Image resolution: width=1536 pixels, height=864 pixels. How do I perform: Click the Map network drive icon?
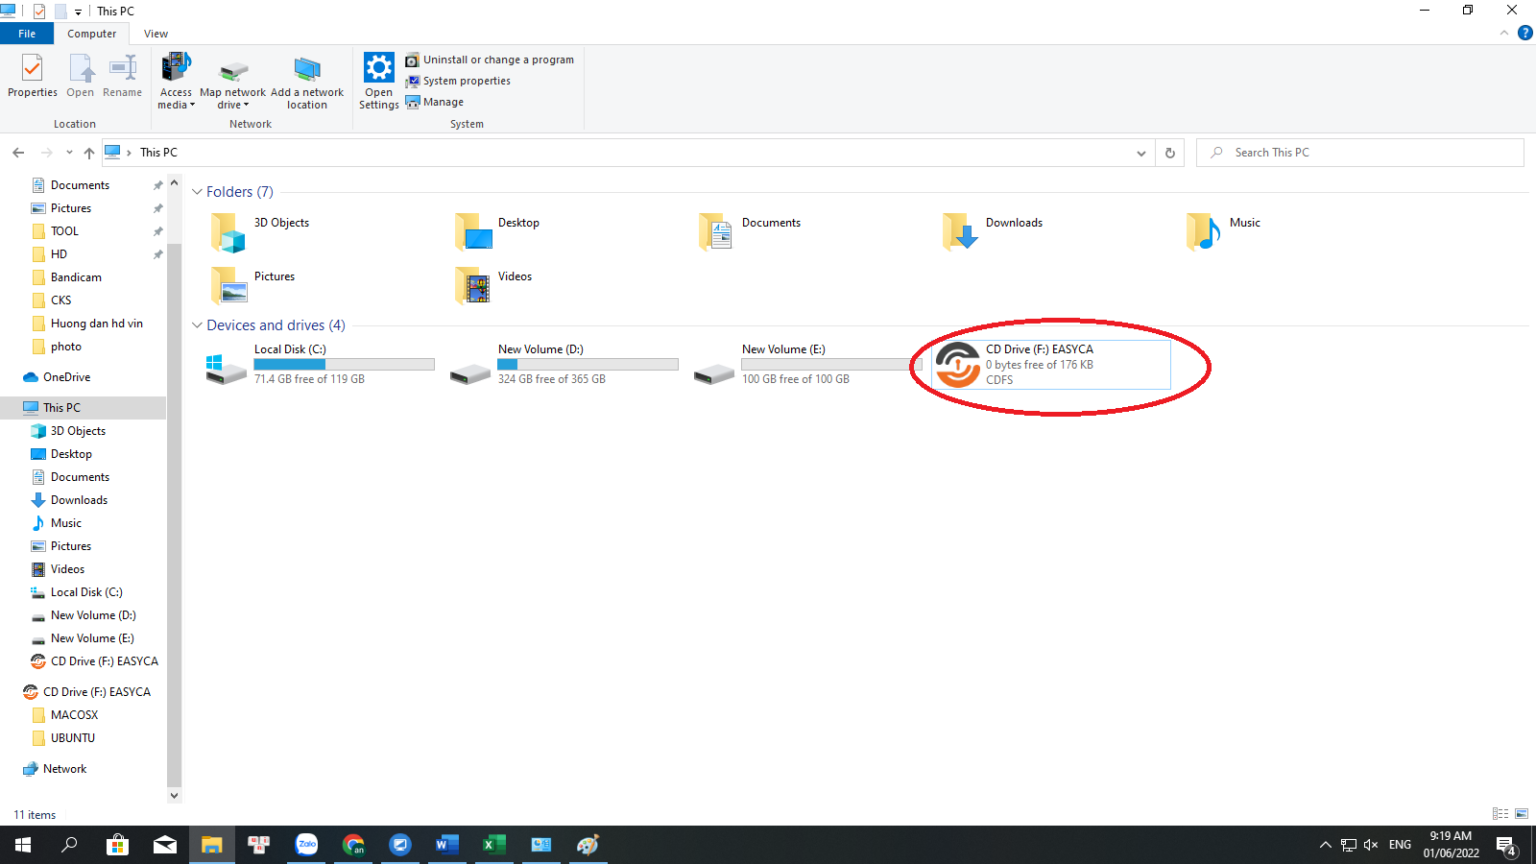coord(233,80)
